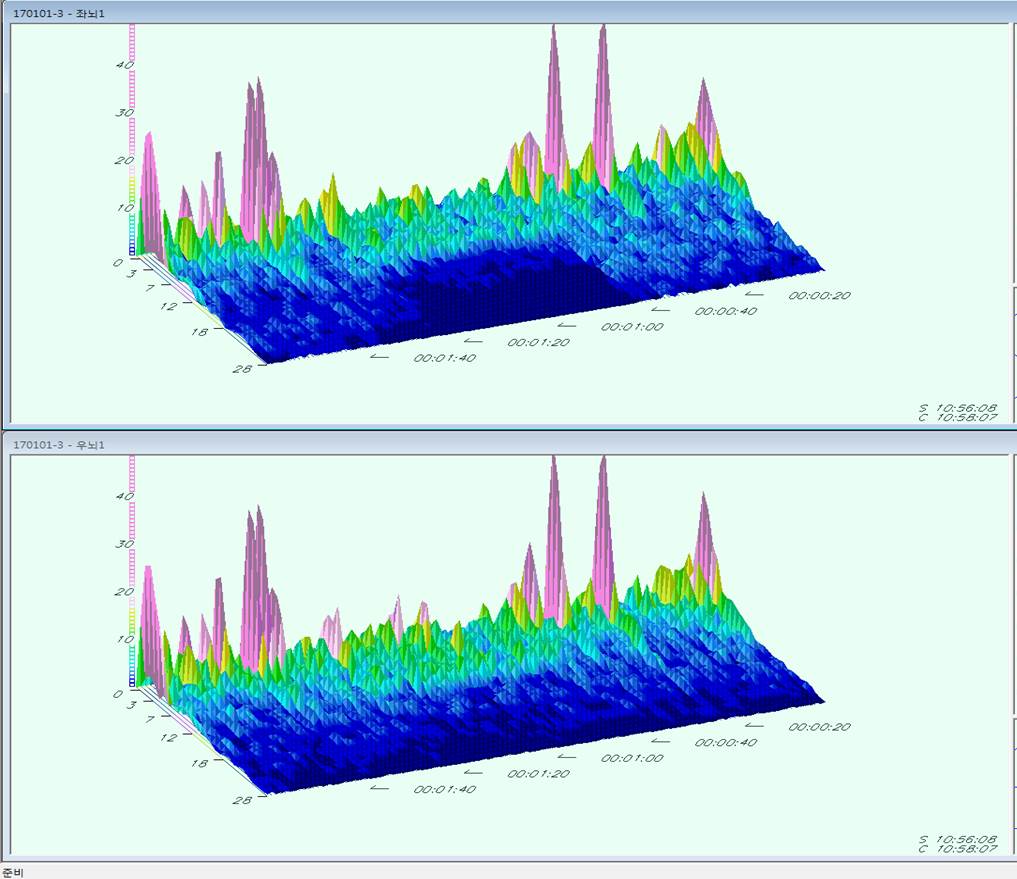The image size is (1017, 879).
Task: Click the color scale bar in 우뇌1 chart
Action: click(x=132, y=572)
